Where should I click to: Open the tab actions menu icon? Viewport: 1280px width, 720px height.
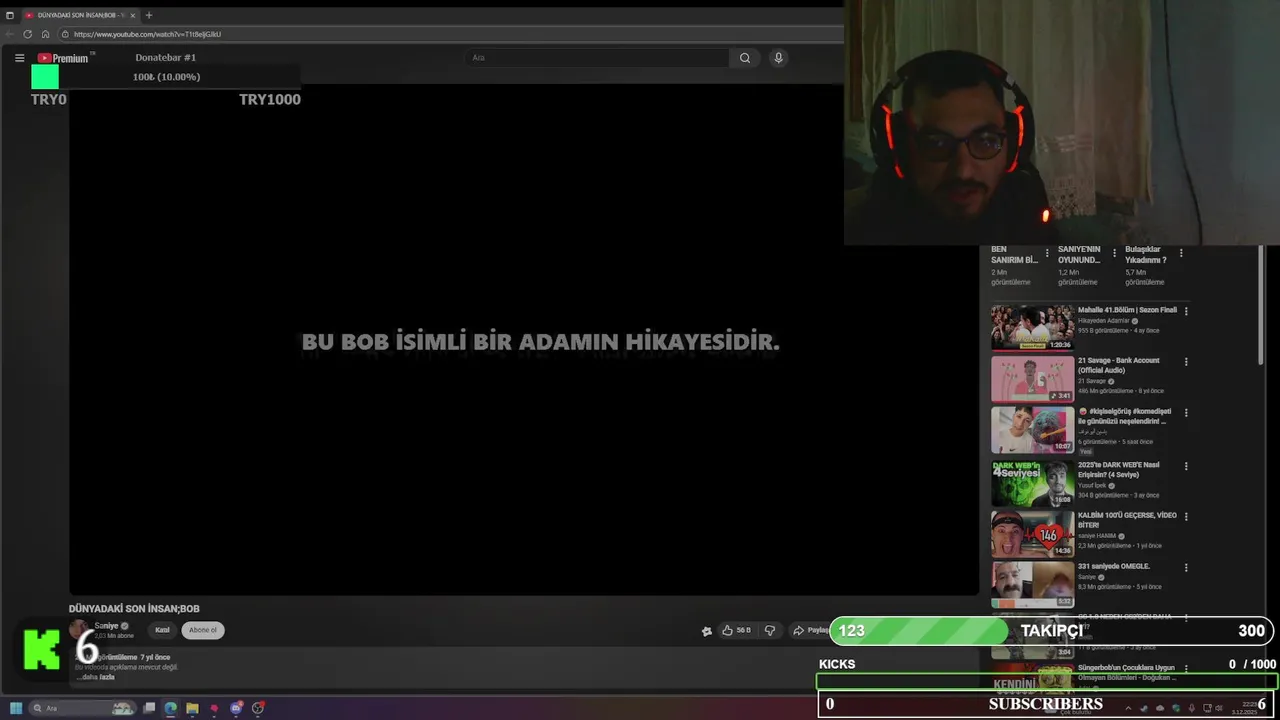(x=10, y=15)
